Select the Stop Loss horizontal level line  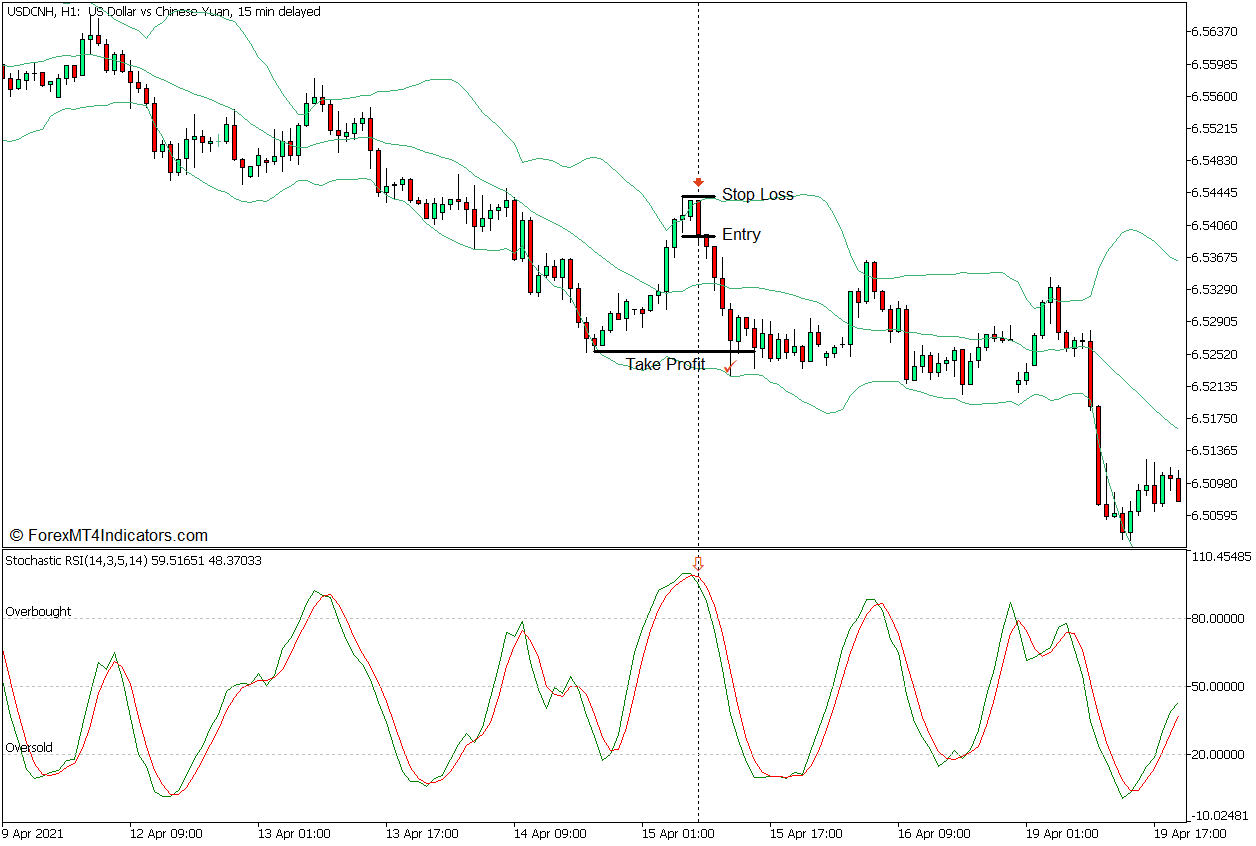pyautogui.click(x=700, y=195)
